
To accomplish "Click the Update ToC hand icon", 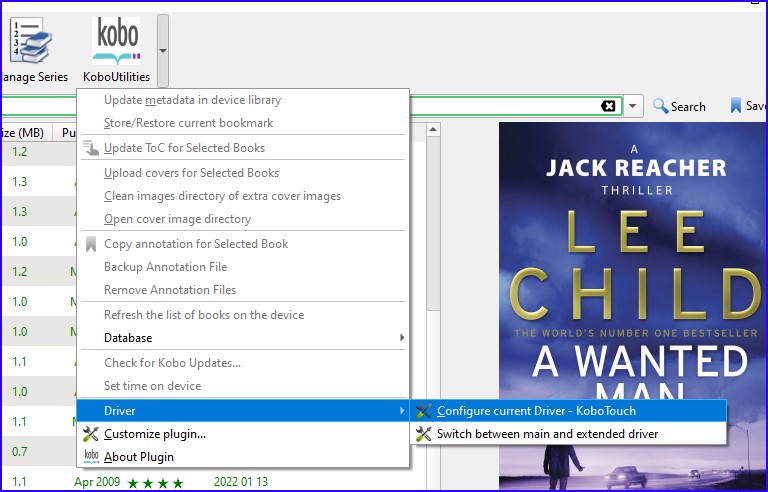I will tap(91, 148).
